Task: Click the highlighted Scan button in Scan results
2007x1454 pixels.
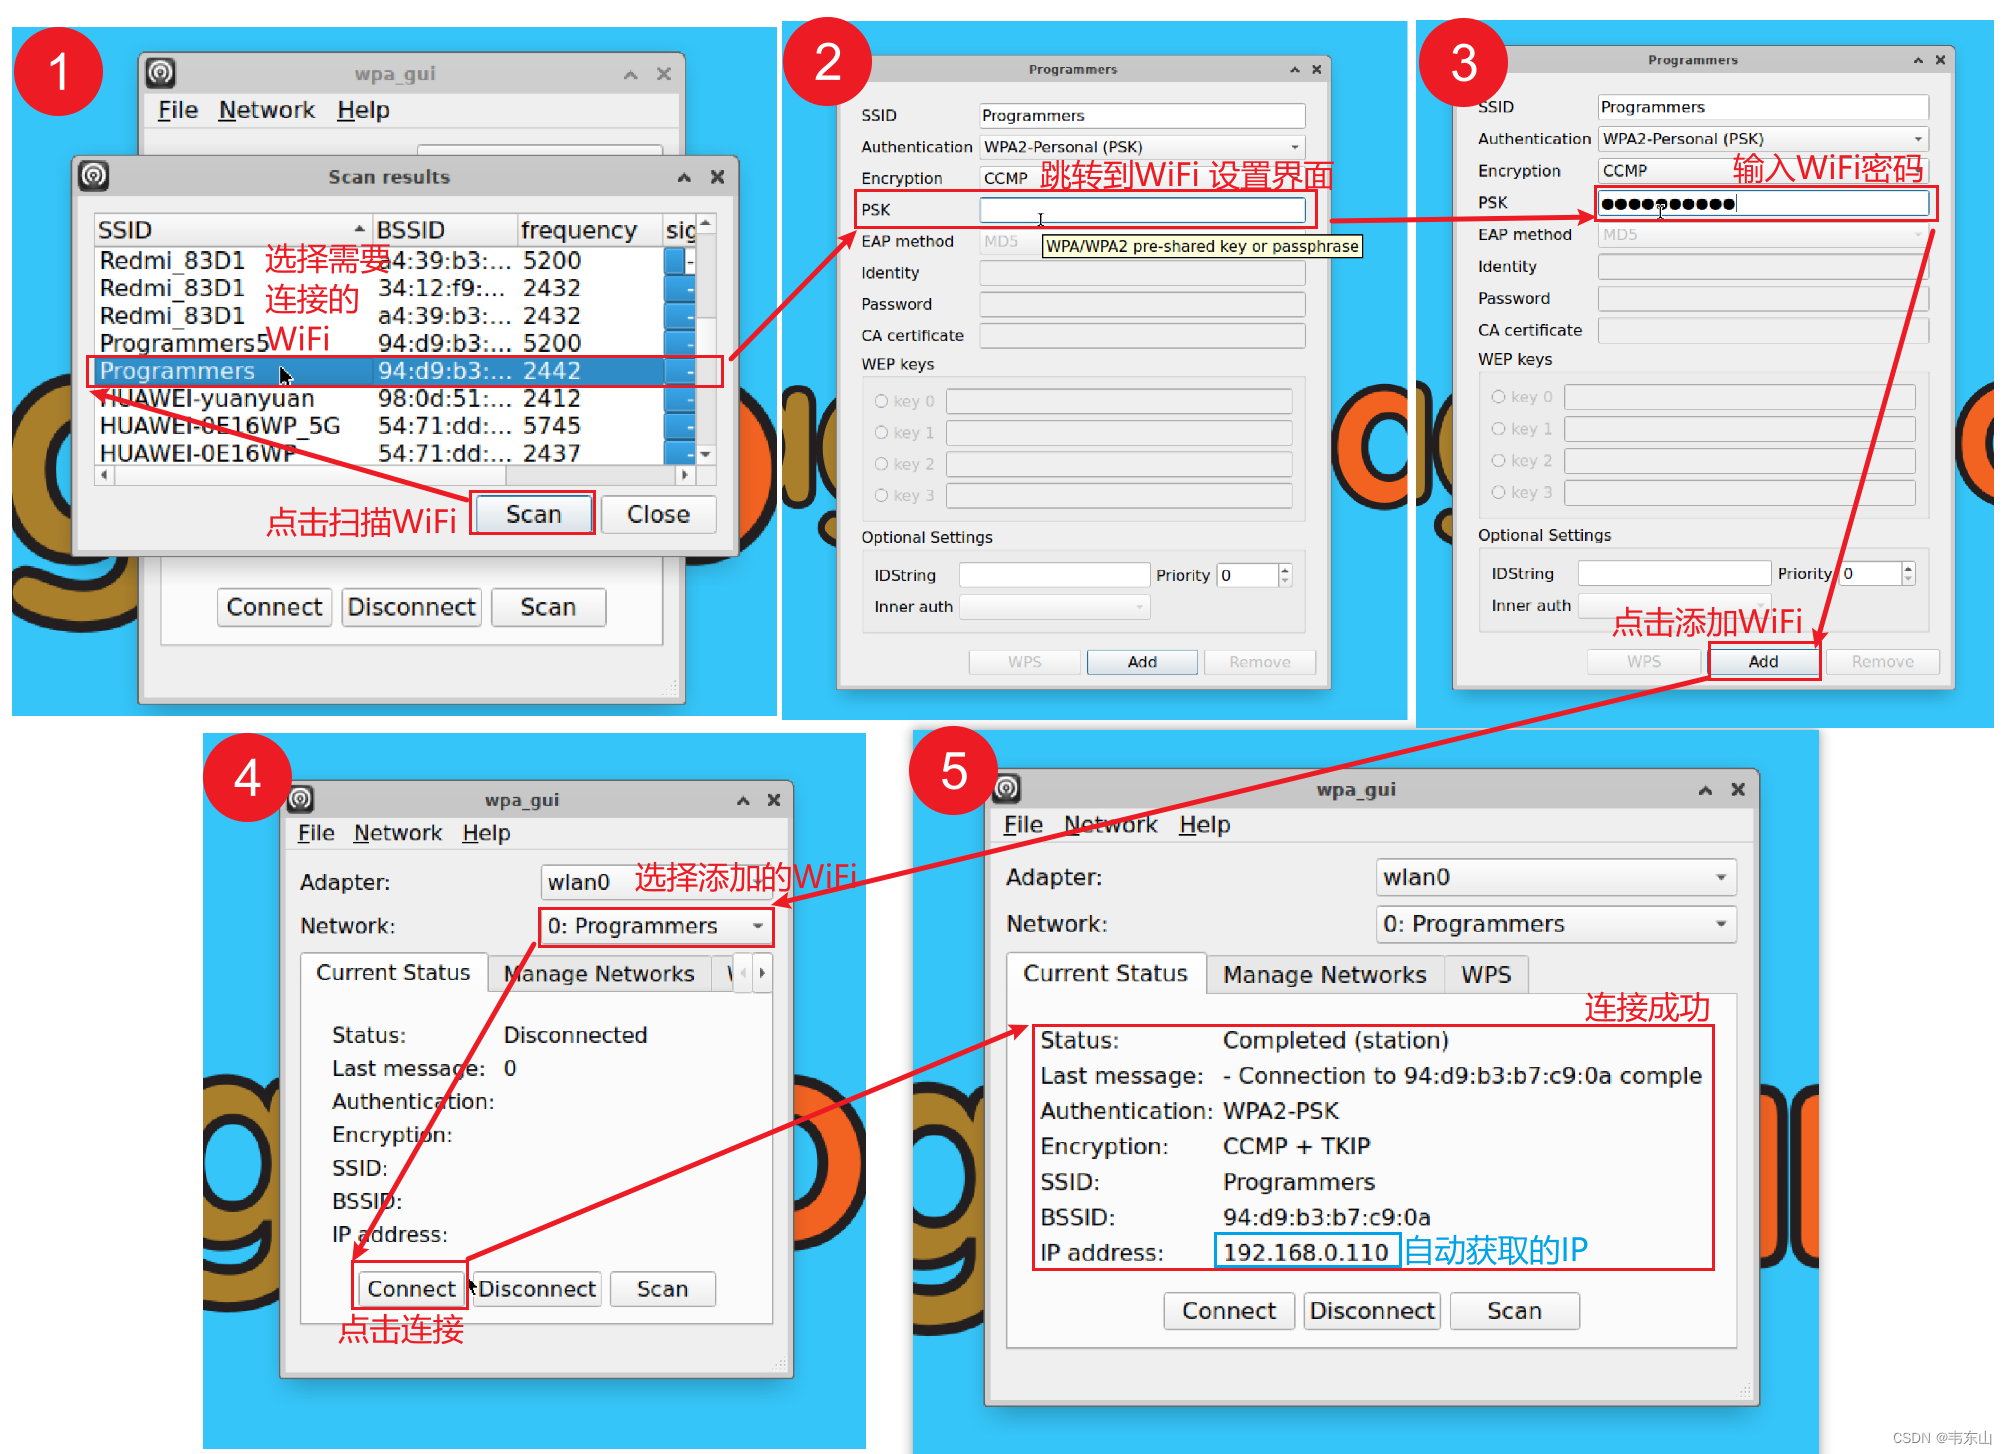Action: coord(533,514)
